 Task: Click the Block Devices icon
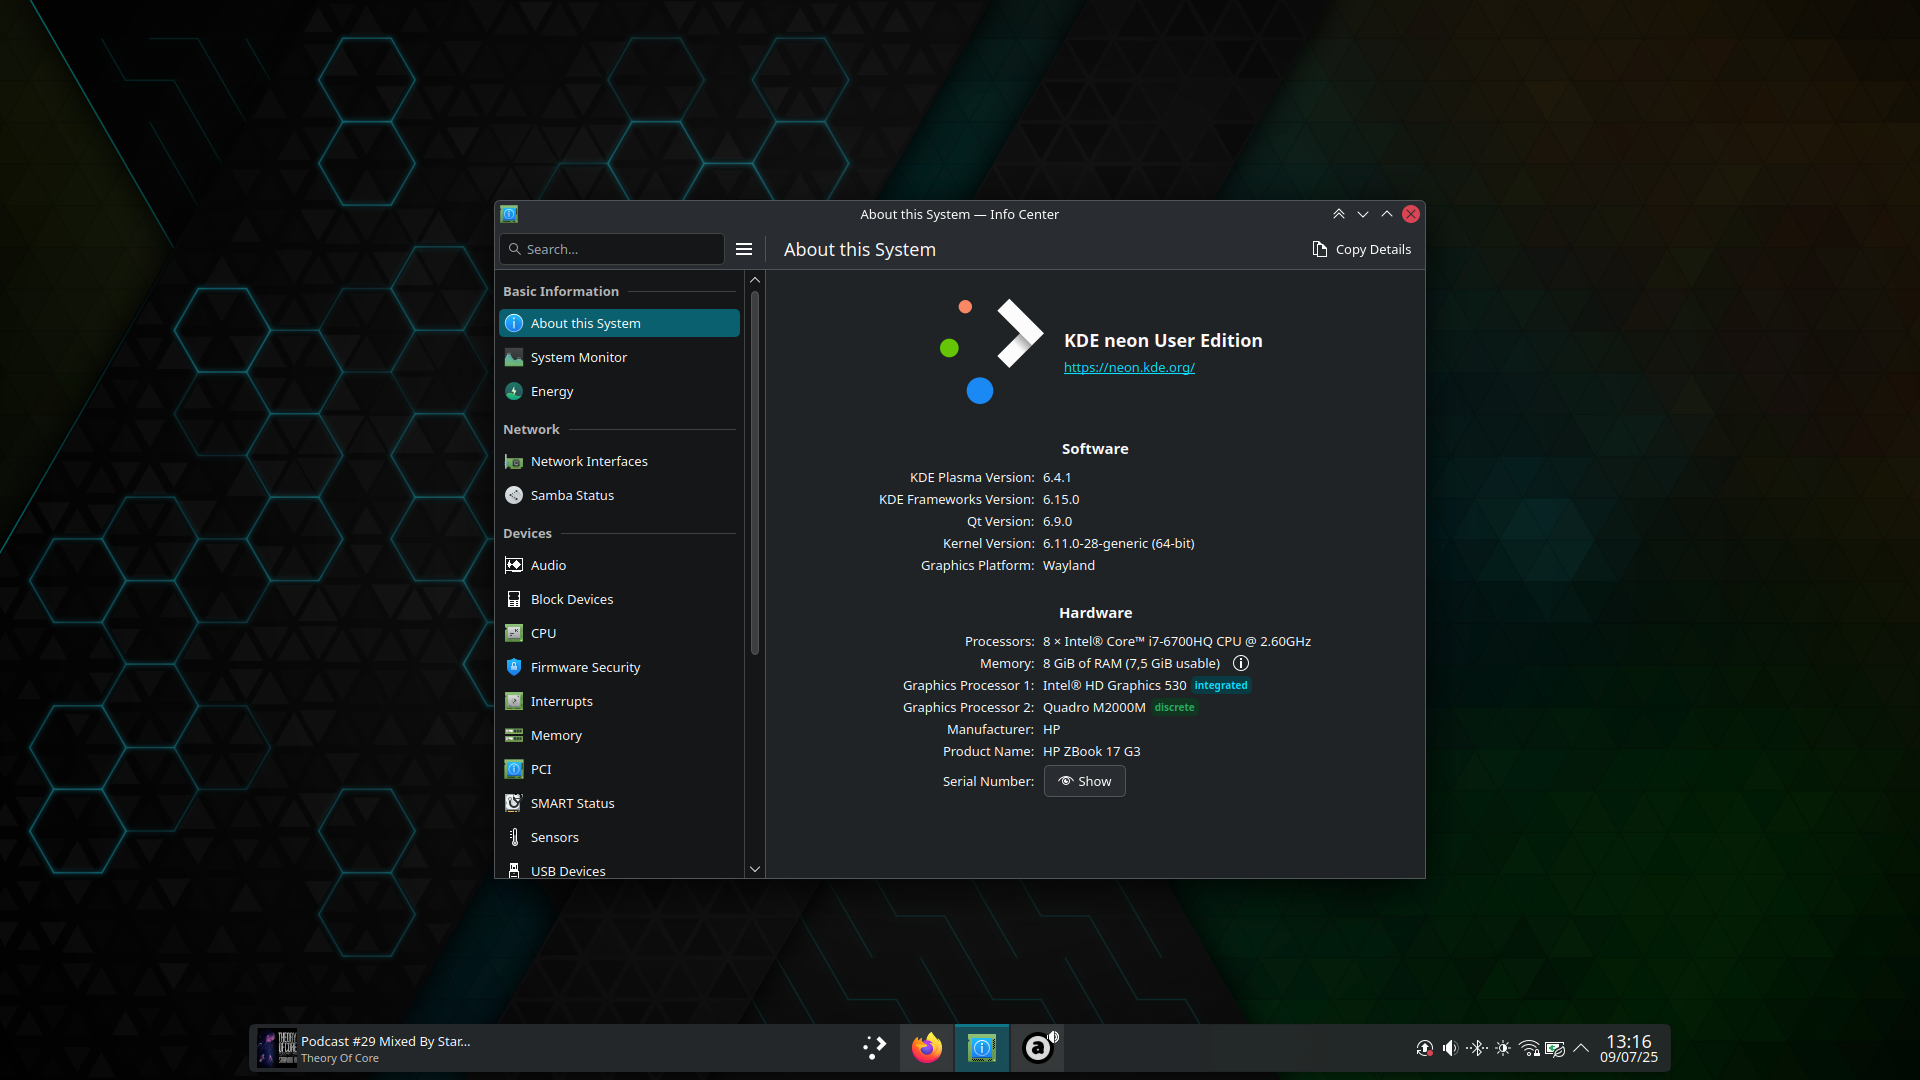pos(514,599)
